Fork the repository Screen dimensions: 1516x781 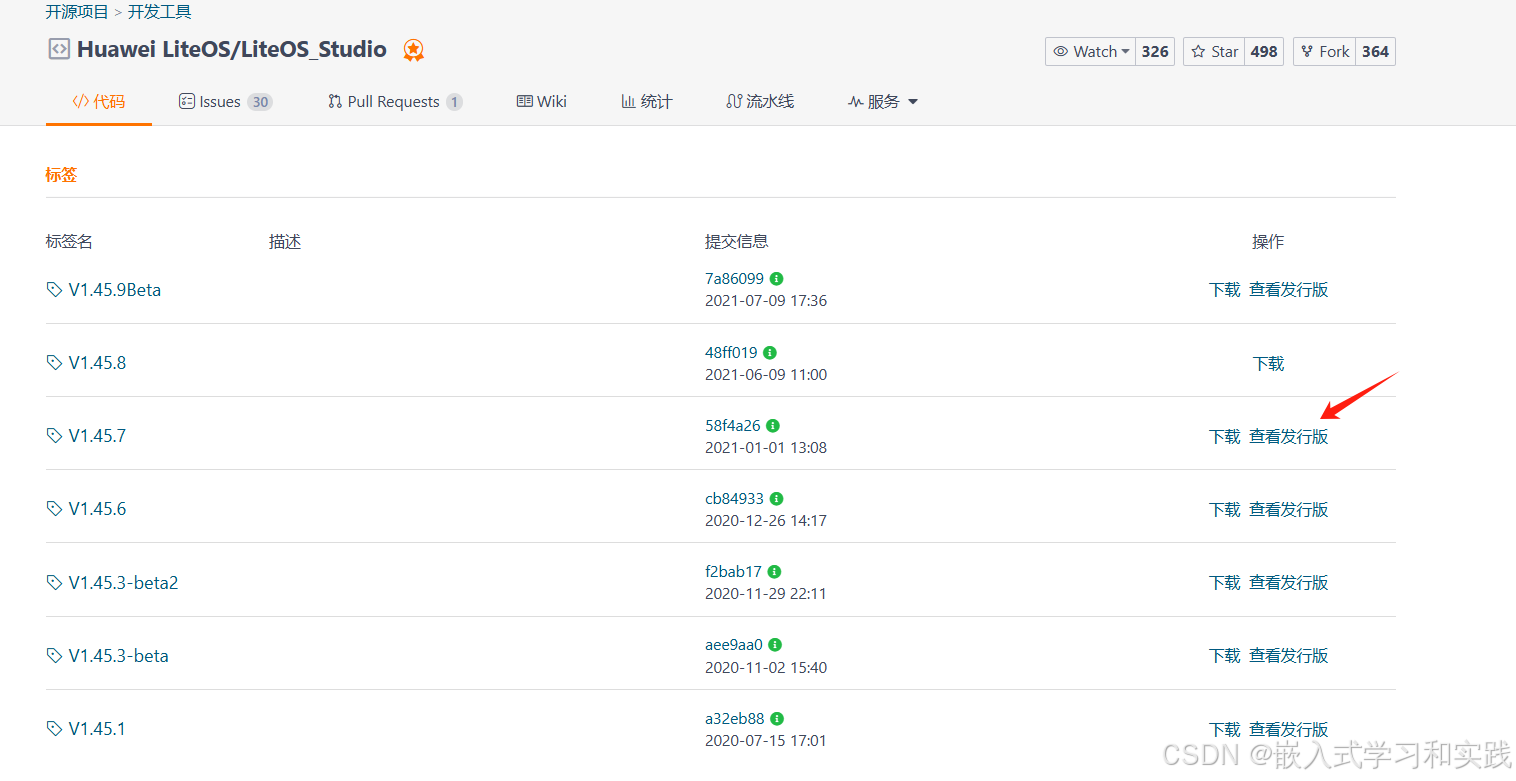coord(1324,52)
